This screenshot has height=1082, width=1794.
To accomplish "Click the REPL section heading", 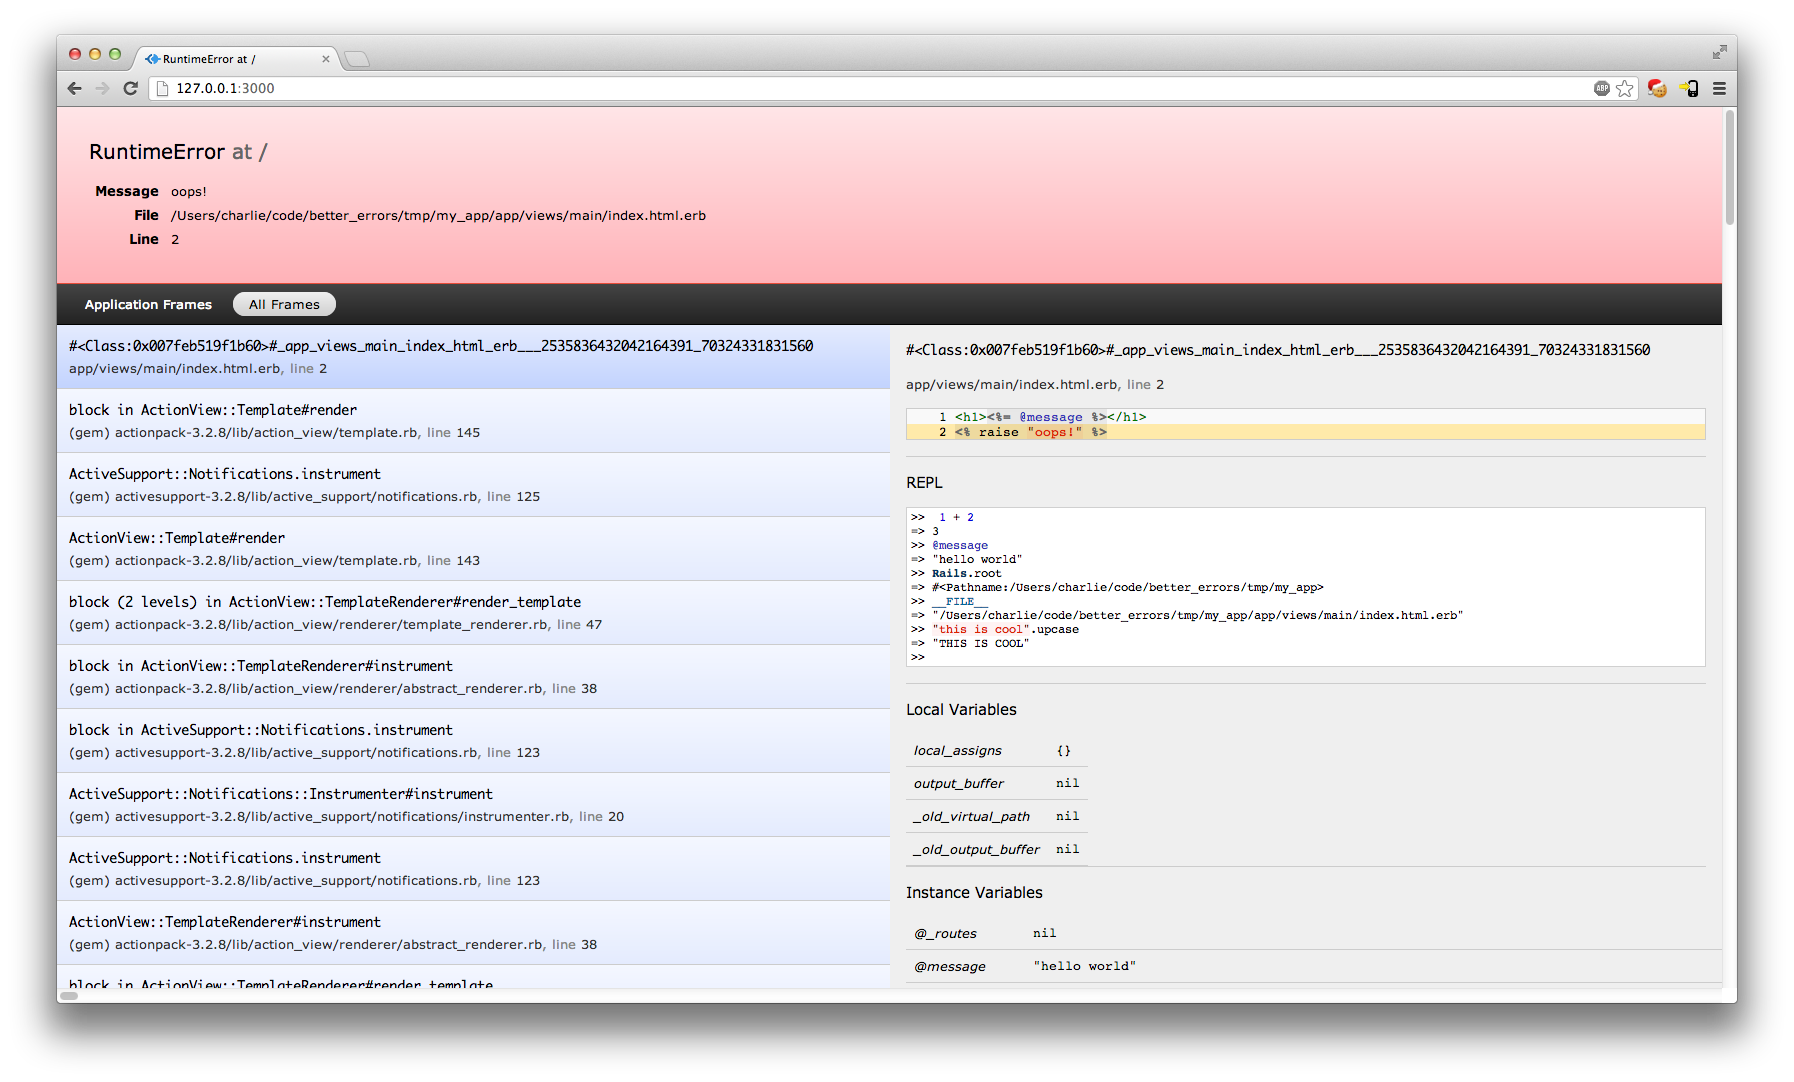I will [x=924, y=482].
